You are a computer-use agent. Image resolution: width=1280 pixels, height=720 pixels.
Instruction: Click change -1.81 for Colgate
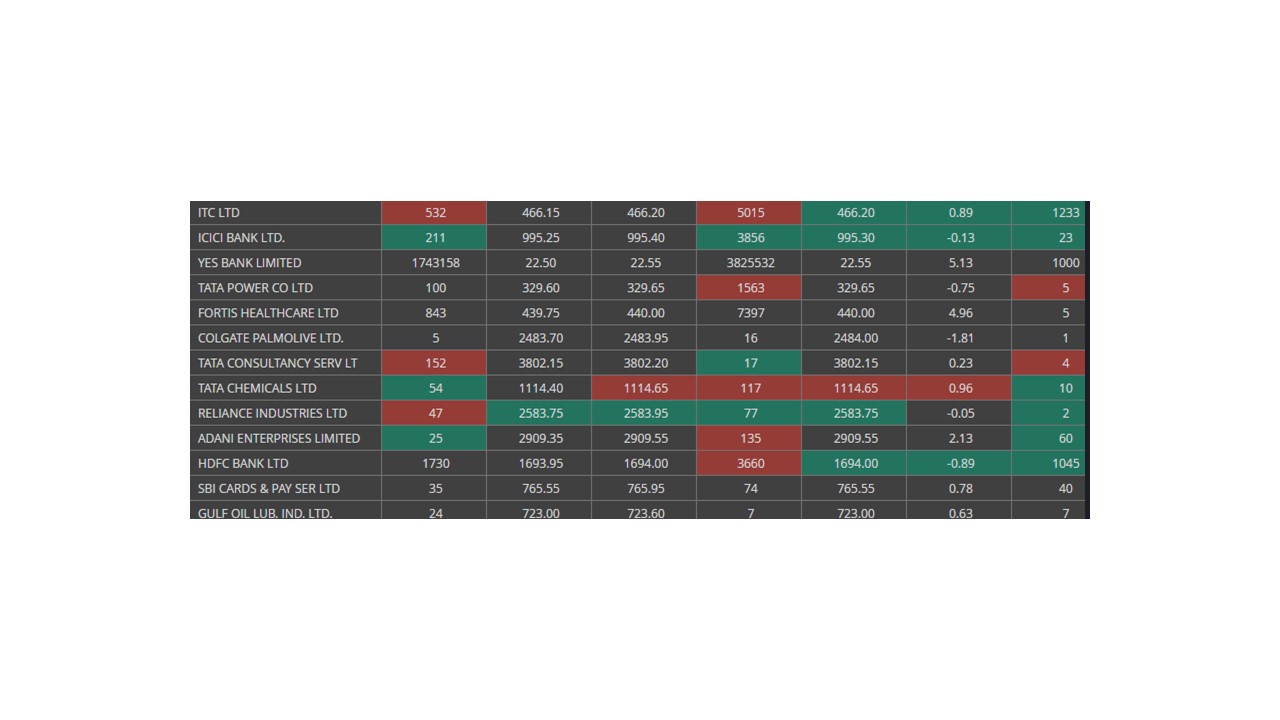959,338
